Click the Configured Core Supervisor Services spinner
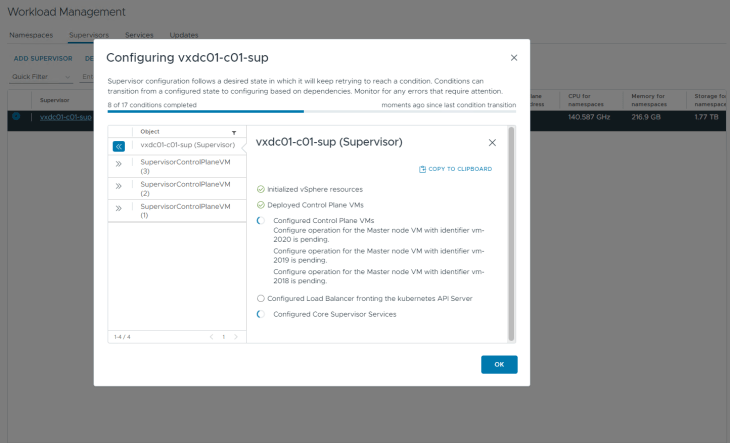Image resolution: width=730 pixels, height=443 pixels. tap(261, 314)
